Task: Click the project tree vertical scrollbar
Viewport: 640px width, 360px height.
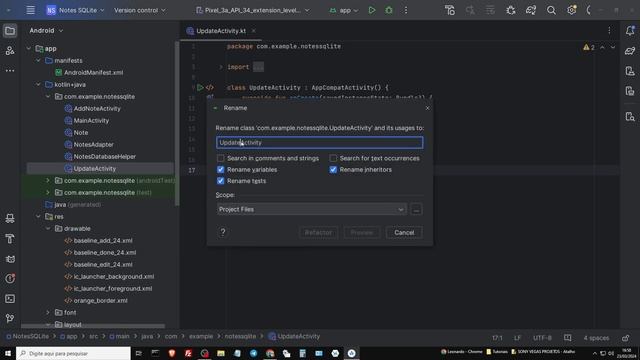Action: point(177,122)
